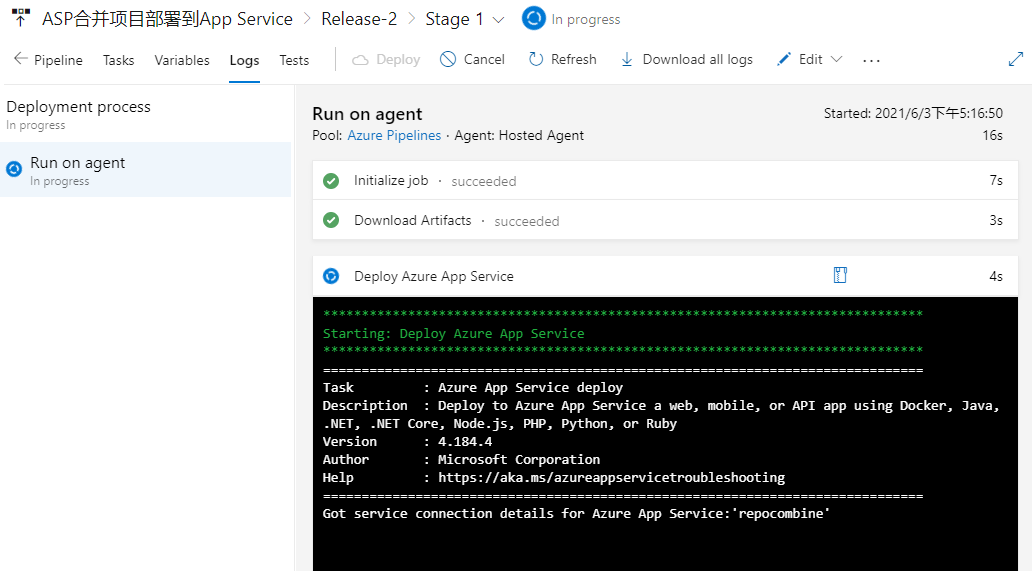The height and width of the screenshot is (571, 1032).
Task: Click the In progress status icon in header
Action: coord(534,18)
